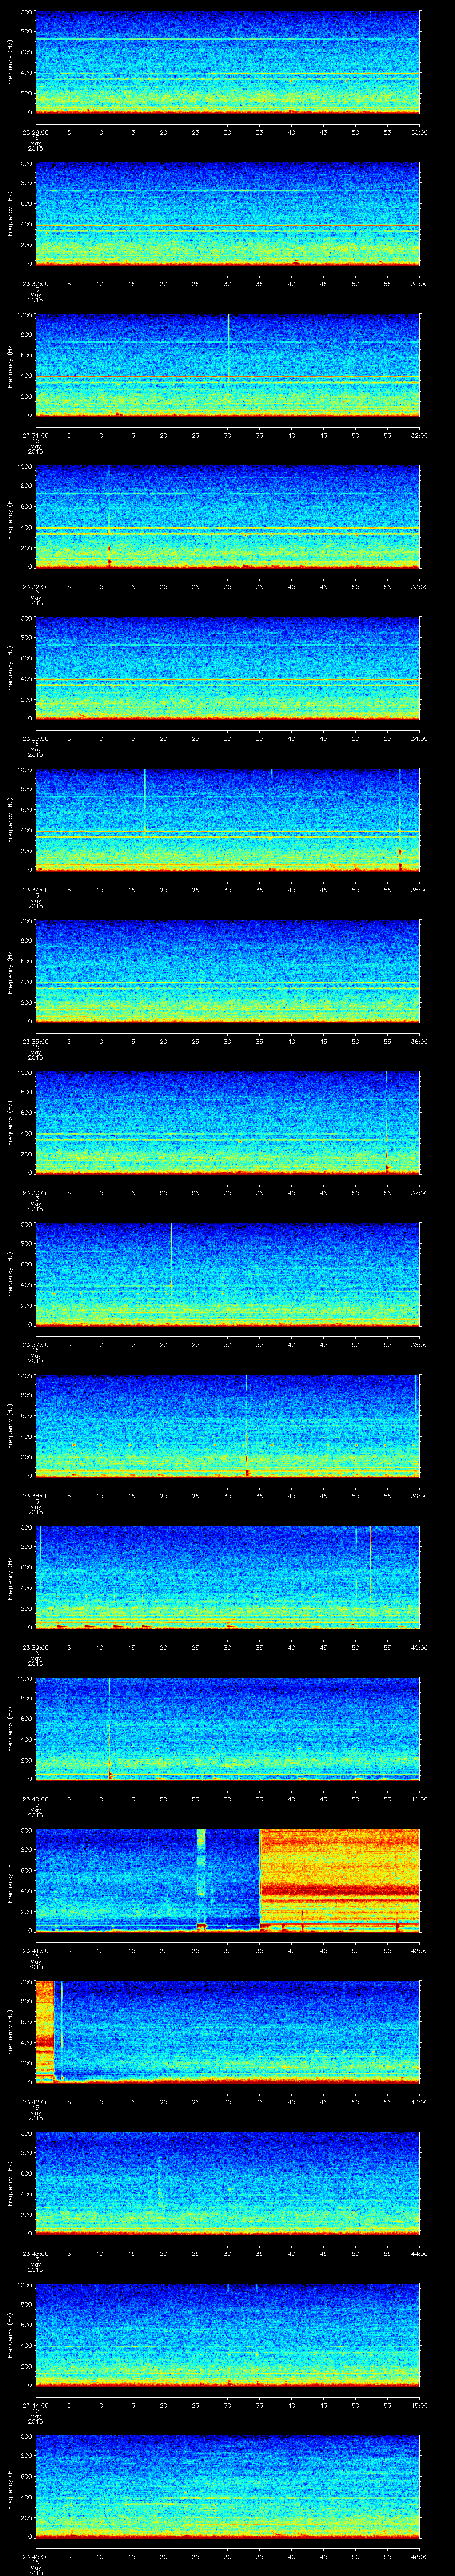The width and height of the screenshot is (455, 2576).
Task: Select the spectrogram panel beginning 23:36:00
Action: click(227, 1123)
